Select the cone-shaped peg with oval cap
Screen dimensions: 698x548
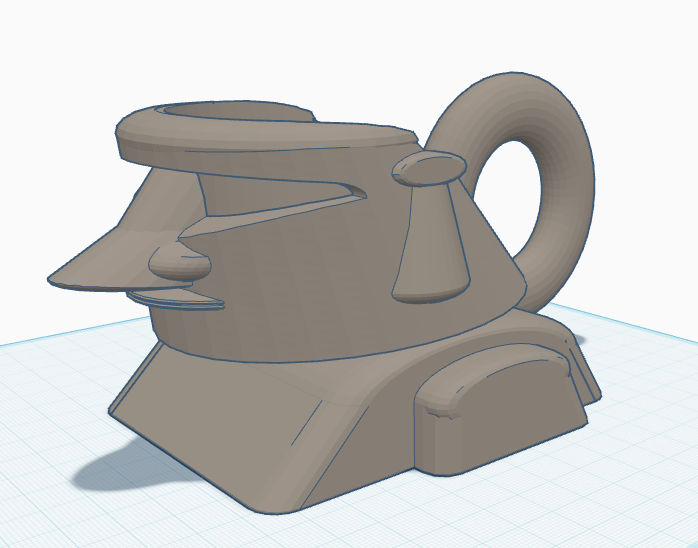[431, 227]
